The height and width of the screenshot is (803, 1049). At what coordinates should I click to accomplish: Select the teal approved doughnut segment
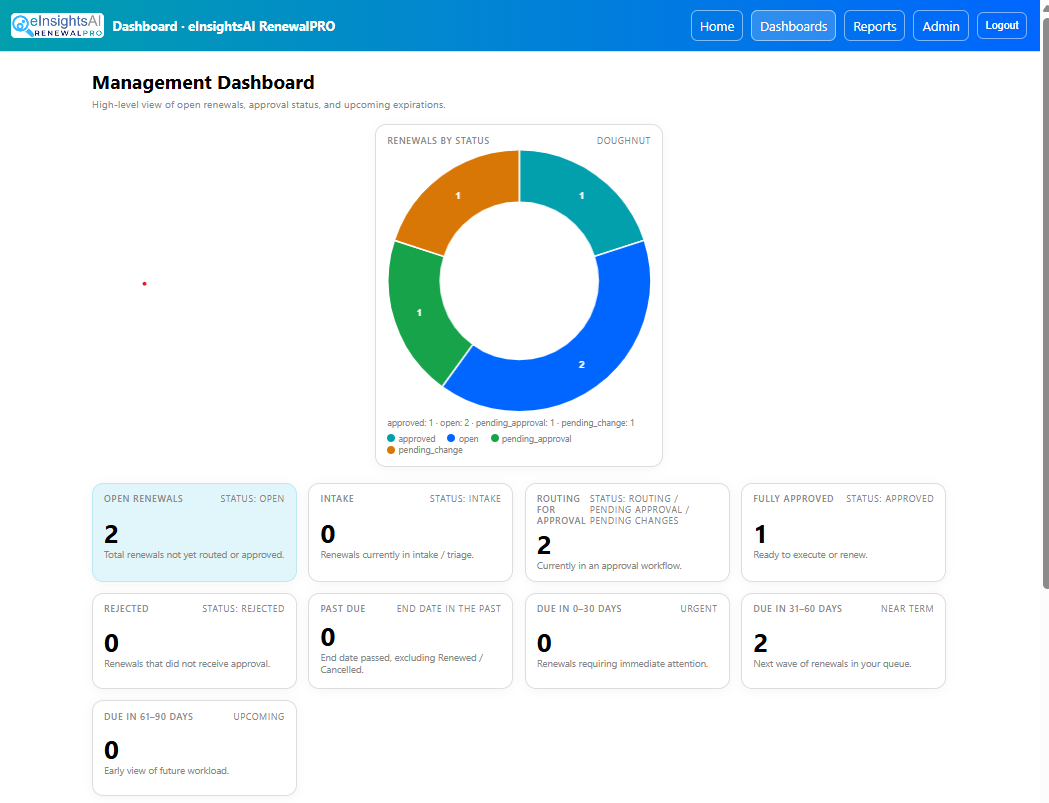click(x=581, y=196)
